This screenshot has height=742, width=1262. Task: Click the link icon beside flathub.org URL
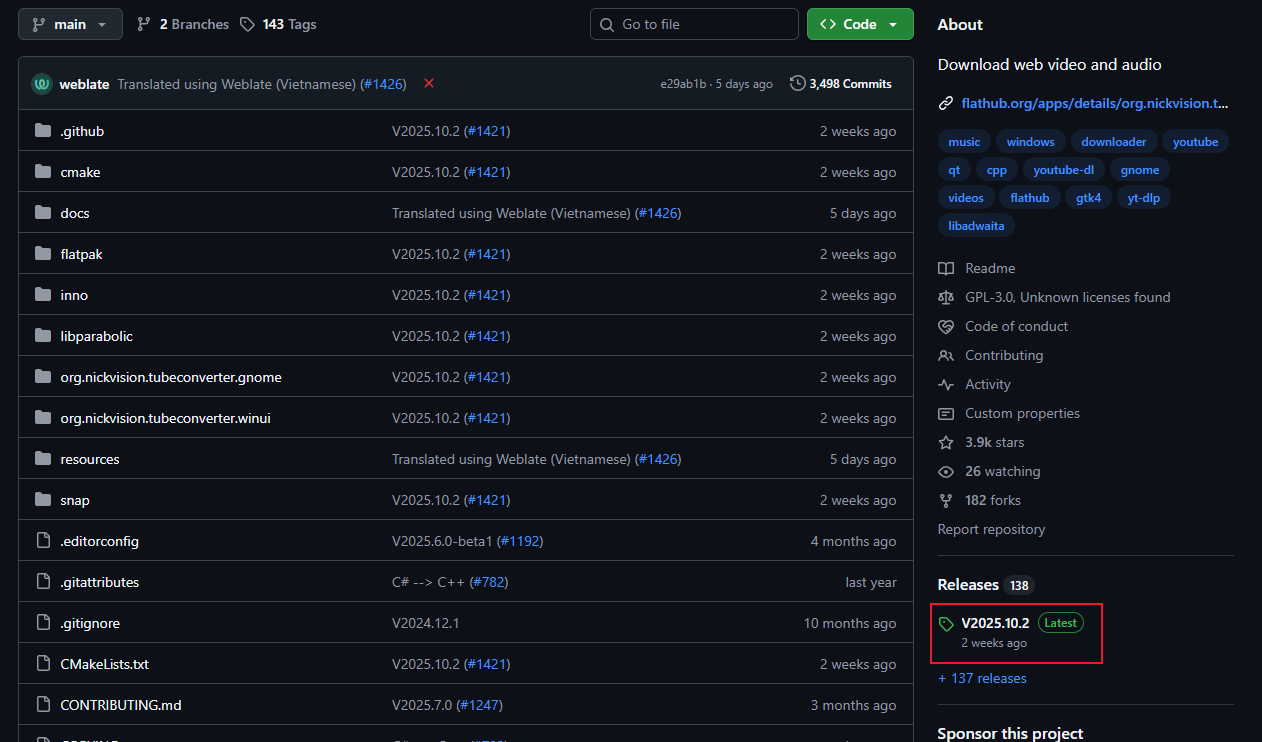(946, 103)
